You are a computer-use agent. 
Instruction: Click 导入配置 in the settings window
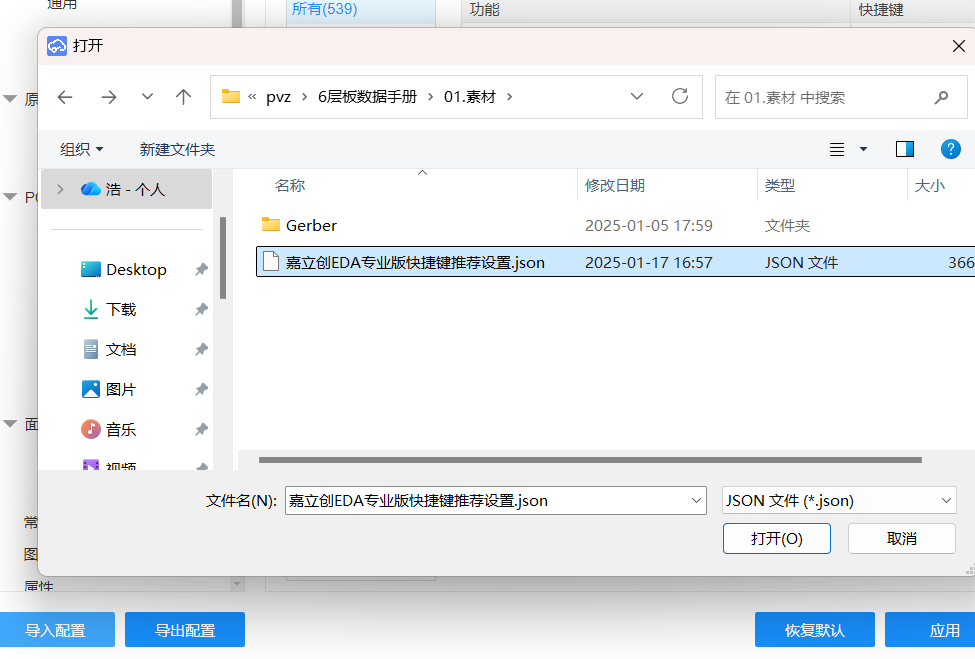coord(56,630)
